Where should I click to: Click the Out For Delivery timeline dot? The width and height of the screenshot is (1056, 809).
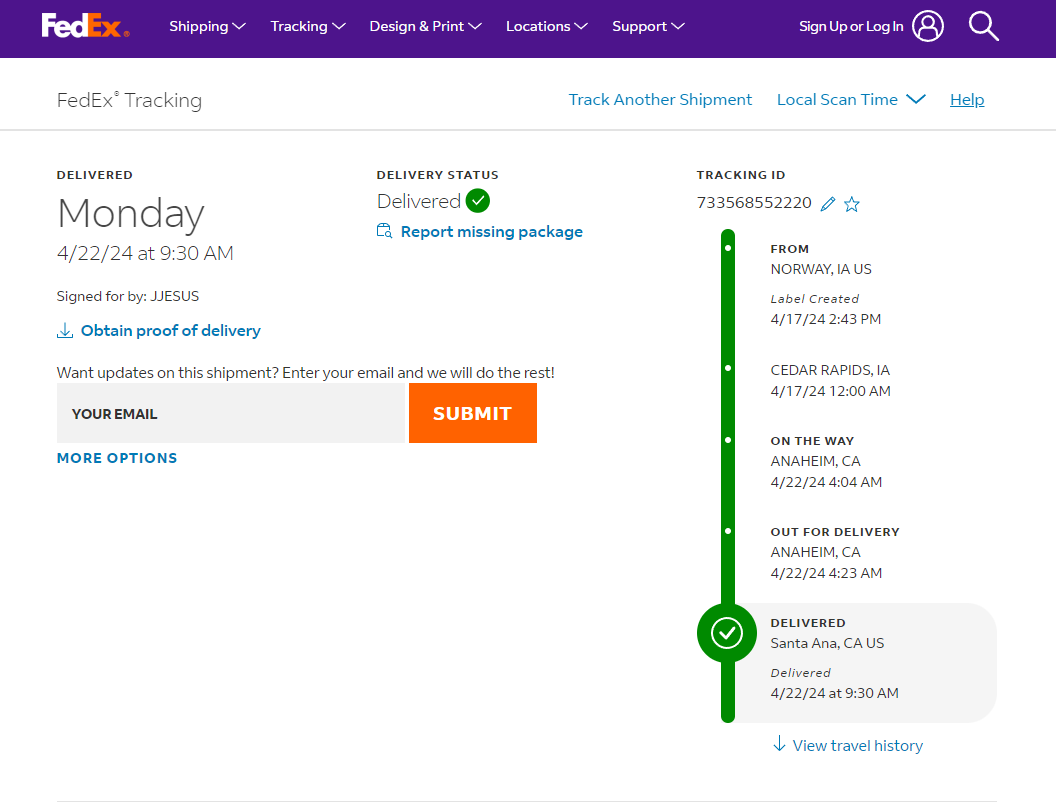click(x=728, y=531)
